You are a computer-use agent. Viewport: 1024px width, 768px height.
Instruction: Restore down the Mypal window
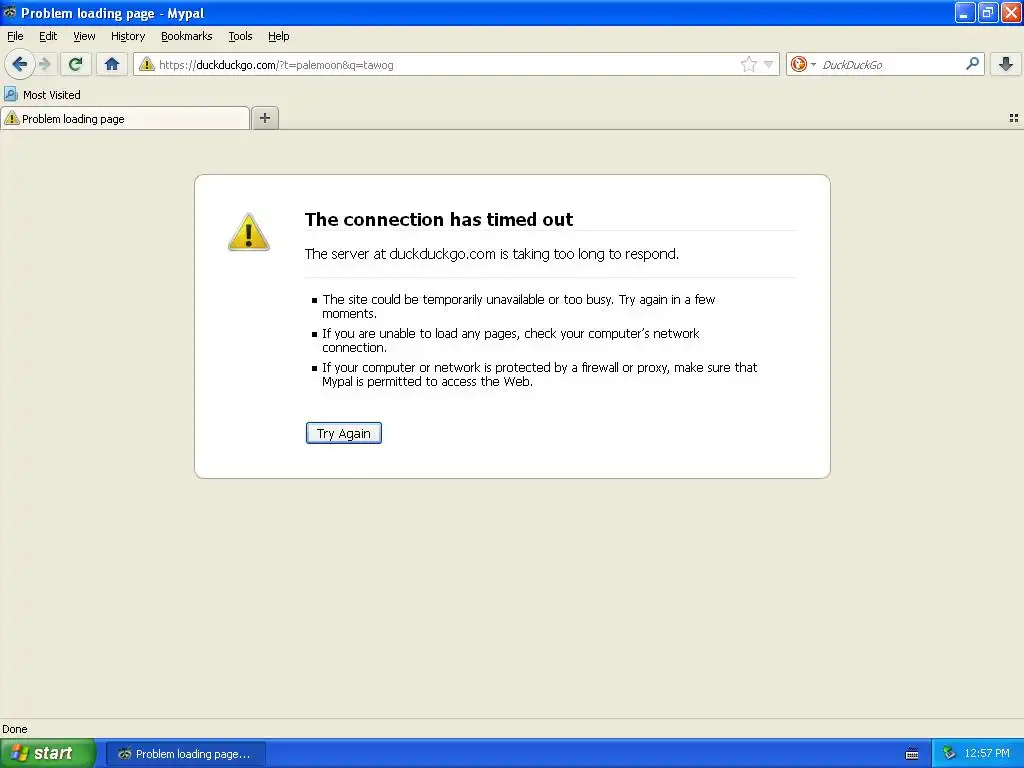988,12
